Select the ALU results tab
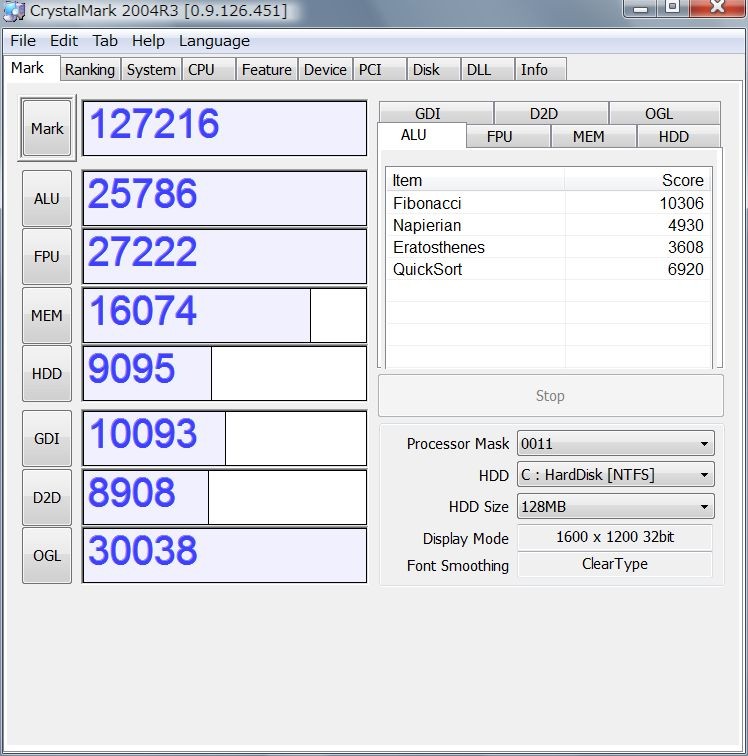This screenshot has height=756, width=748. coord(422,135)
